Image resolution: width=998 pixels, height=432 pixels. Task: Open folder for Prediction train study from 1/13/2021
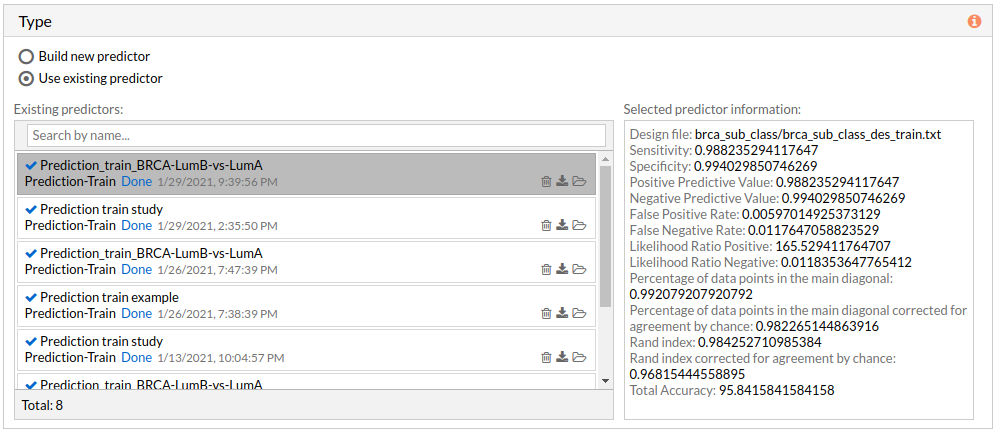[579, 357]
